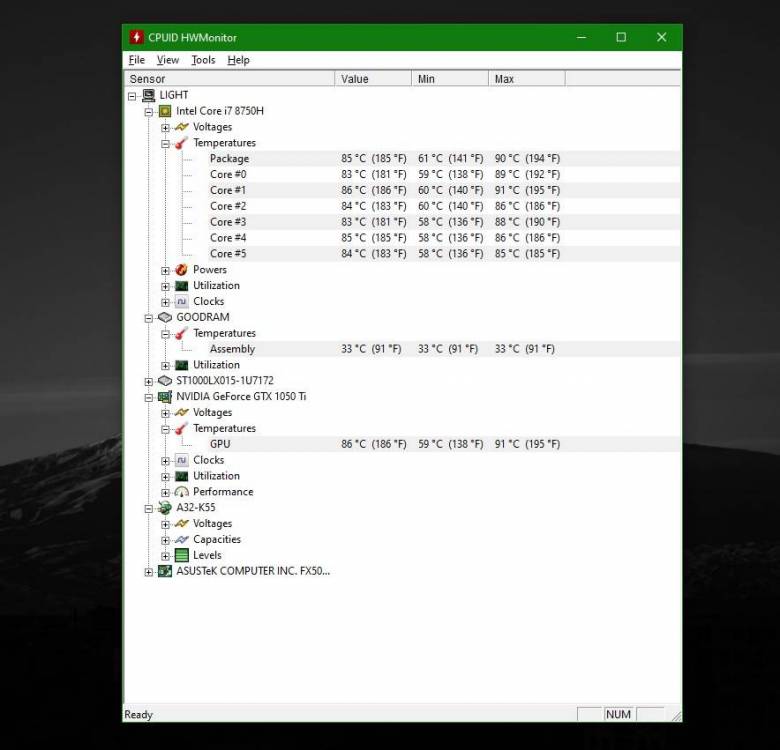Expand the CPU Voltages node
The height and width of the screenshot is (750, 780).
[165, 128]
